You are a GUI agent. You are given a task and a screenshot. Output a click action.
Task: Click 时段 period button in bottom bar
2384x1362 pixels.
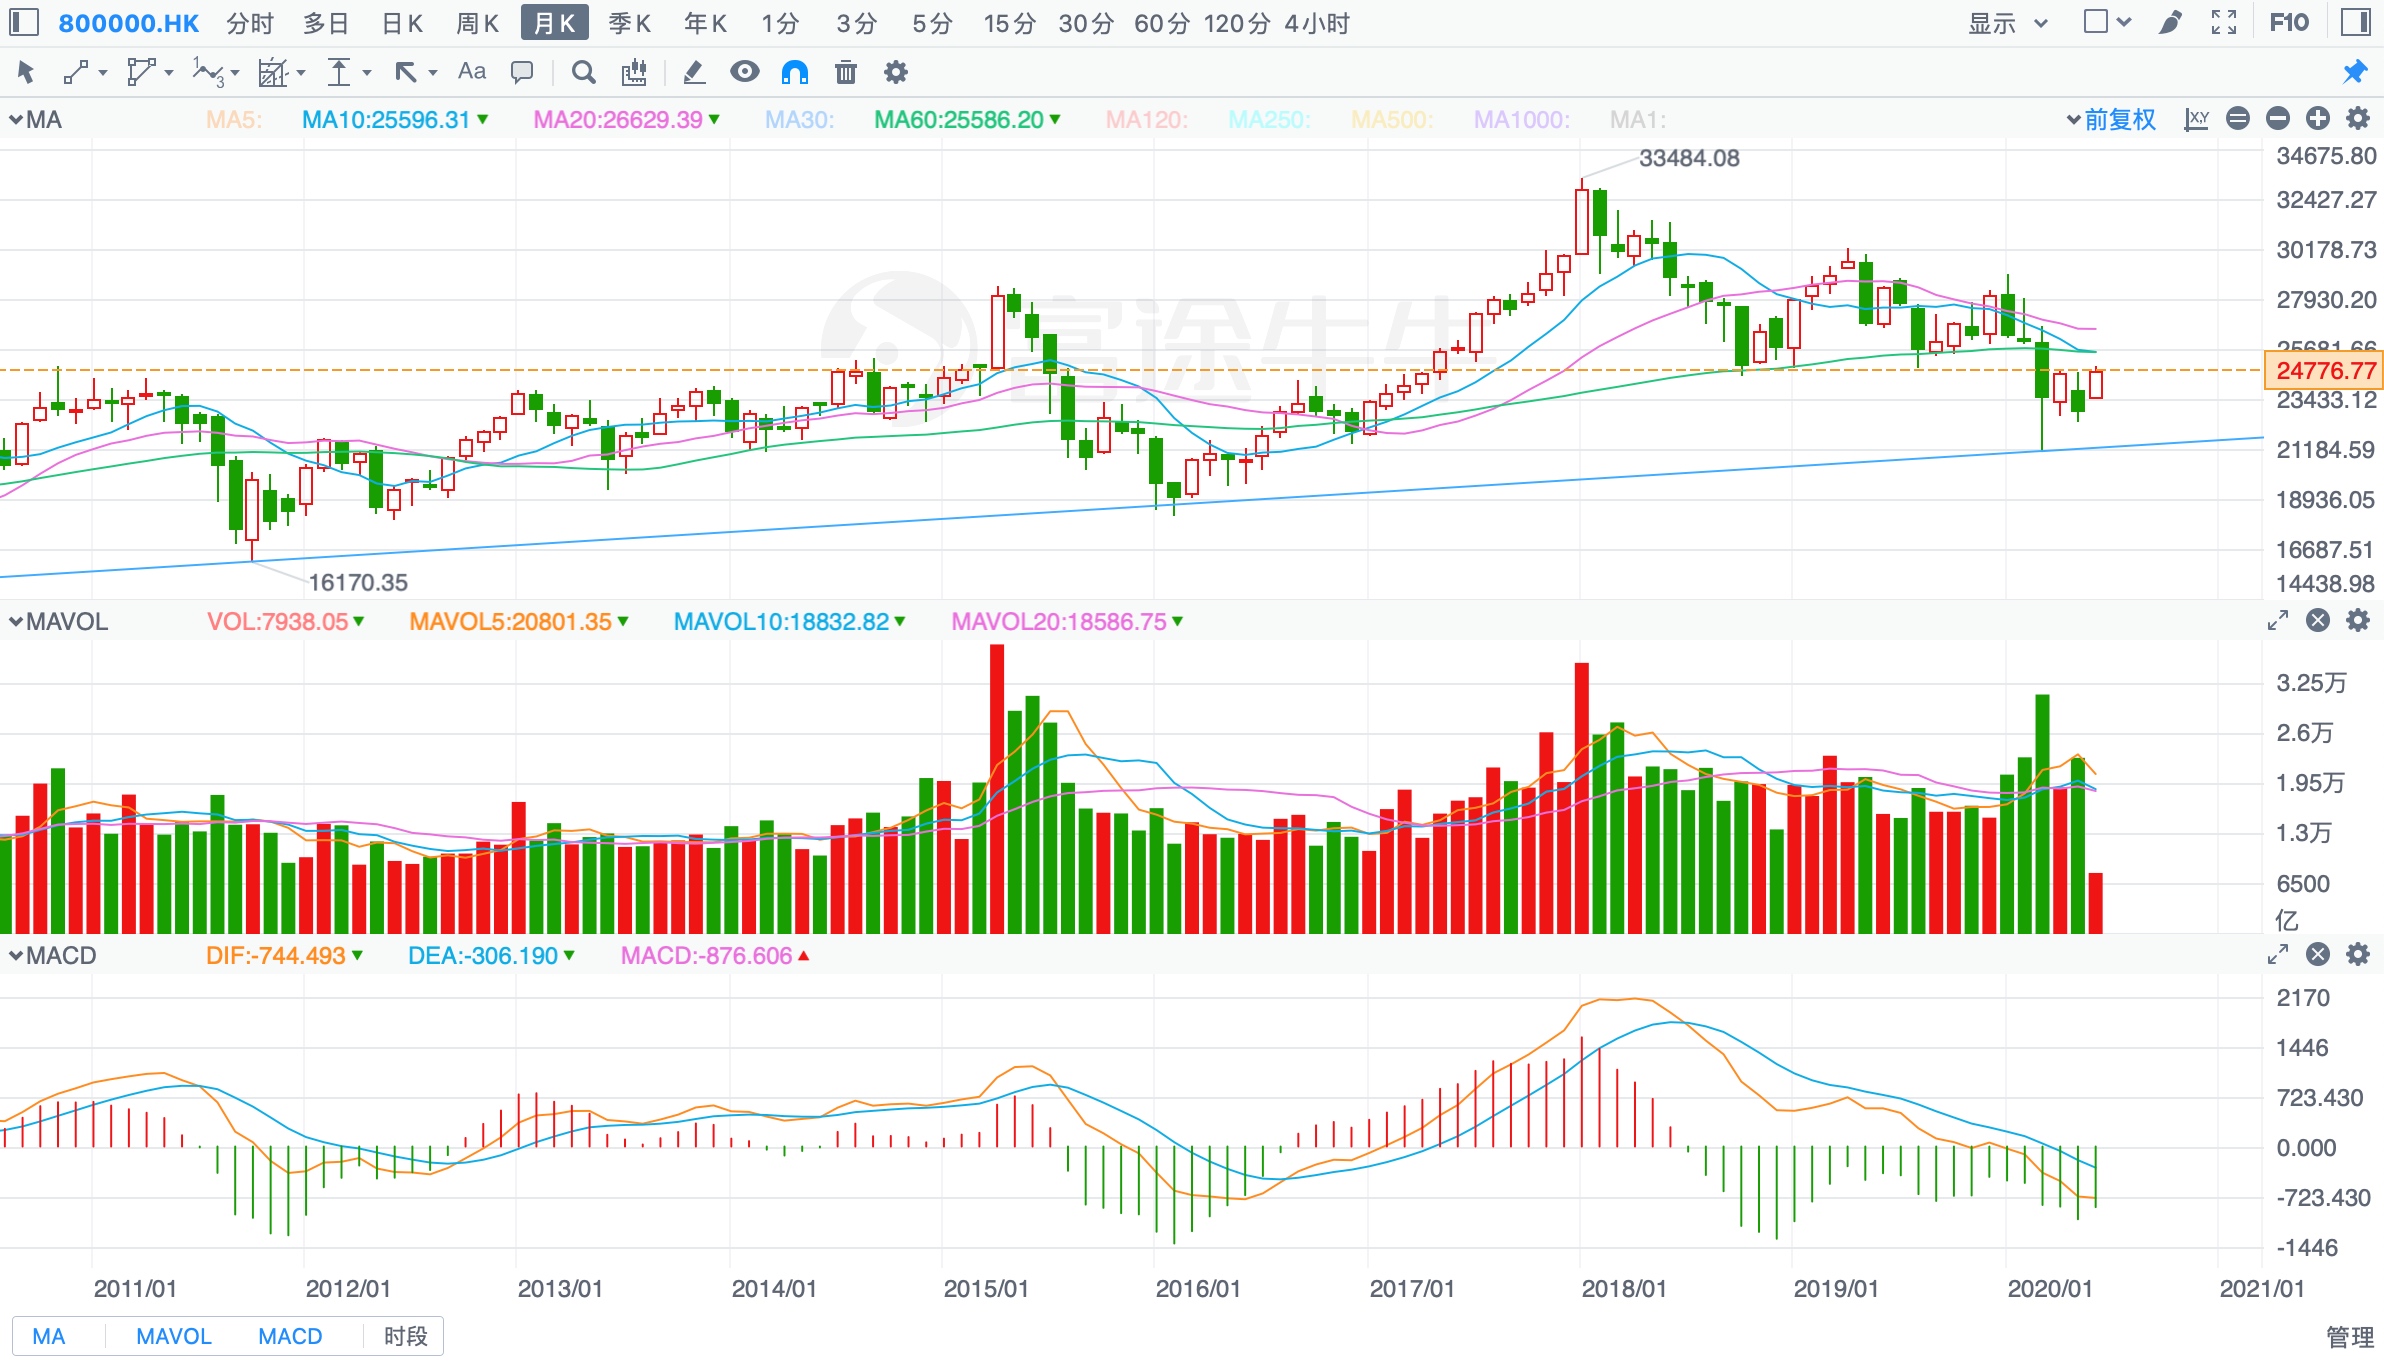tap(406, 1336)
